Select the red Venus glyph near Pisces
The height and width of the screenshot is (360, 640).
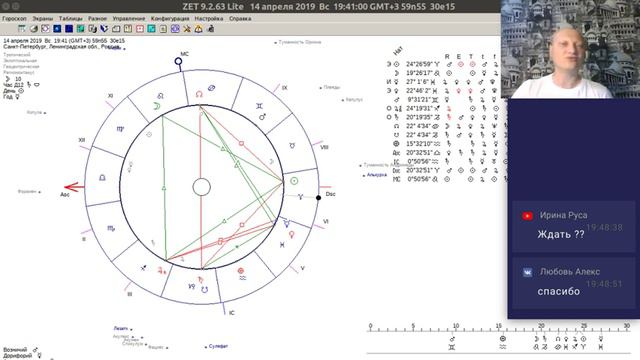(292, 234)
